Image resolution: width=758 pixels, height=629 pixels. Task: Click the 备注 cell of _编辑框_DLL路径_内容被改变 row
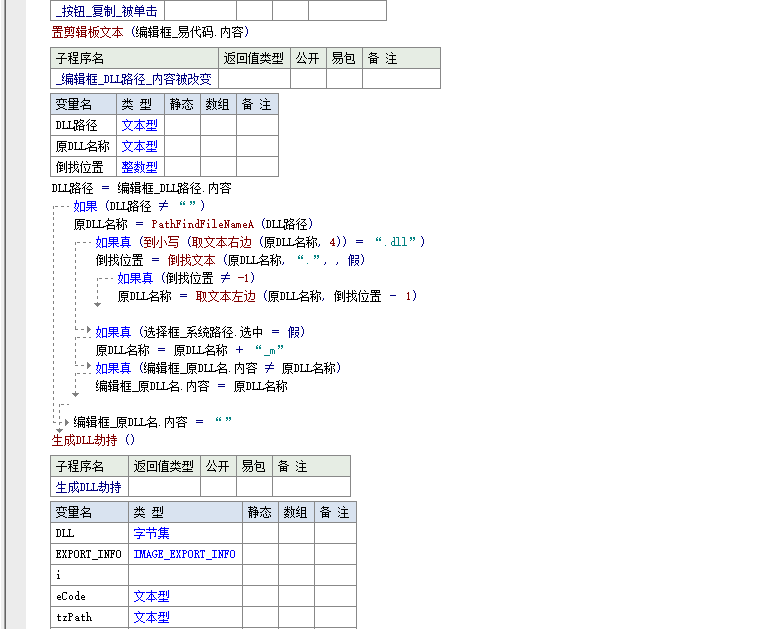click(401, 79)
